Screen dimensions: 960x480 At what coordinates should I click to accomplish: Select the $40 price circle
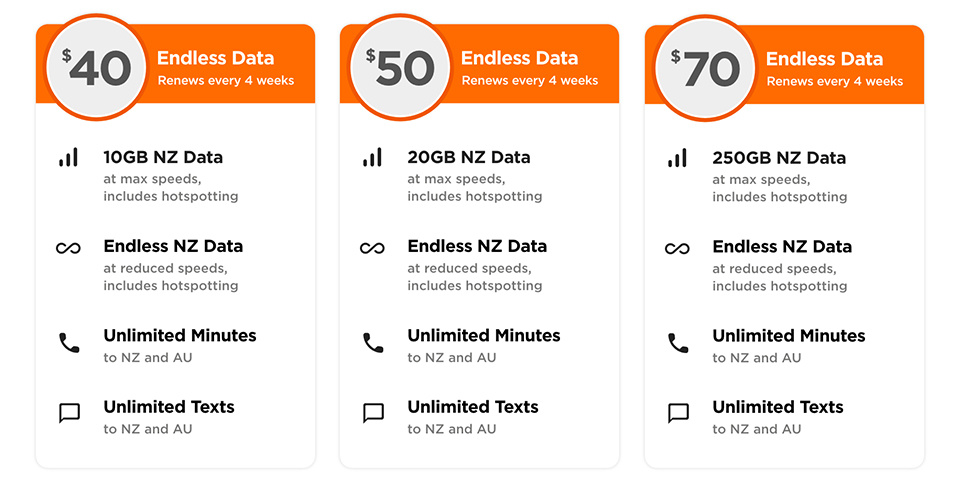click(x=97, y=68)
